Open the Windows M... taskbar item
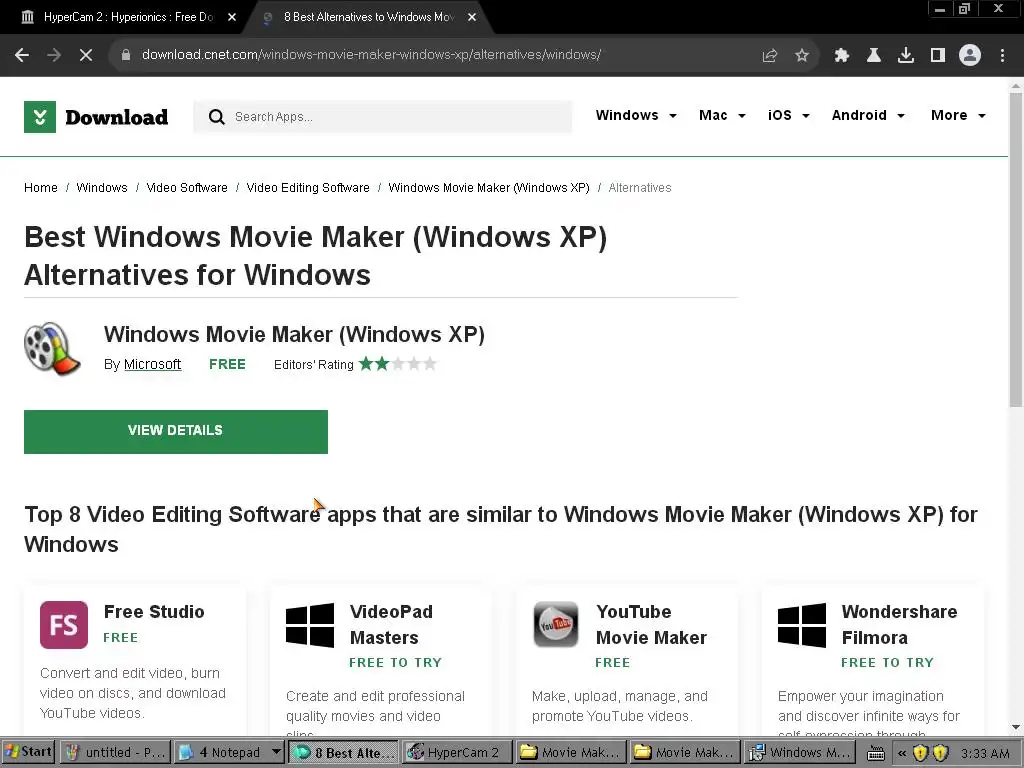 pos(799,752)
